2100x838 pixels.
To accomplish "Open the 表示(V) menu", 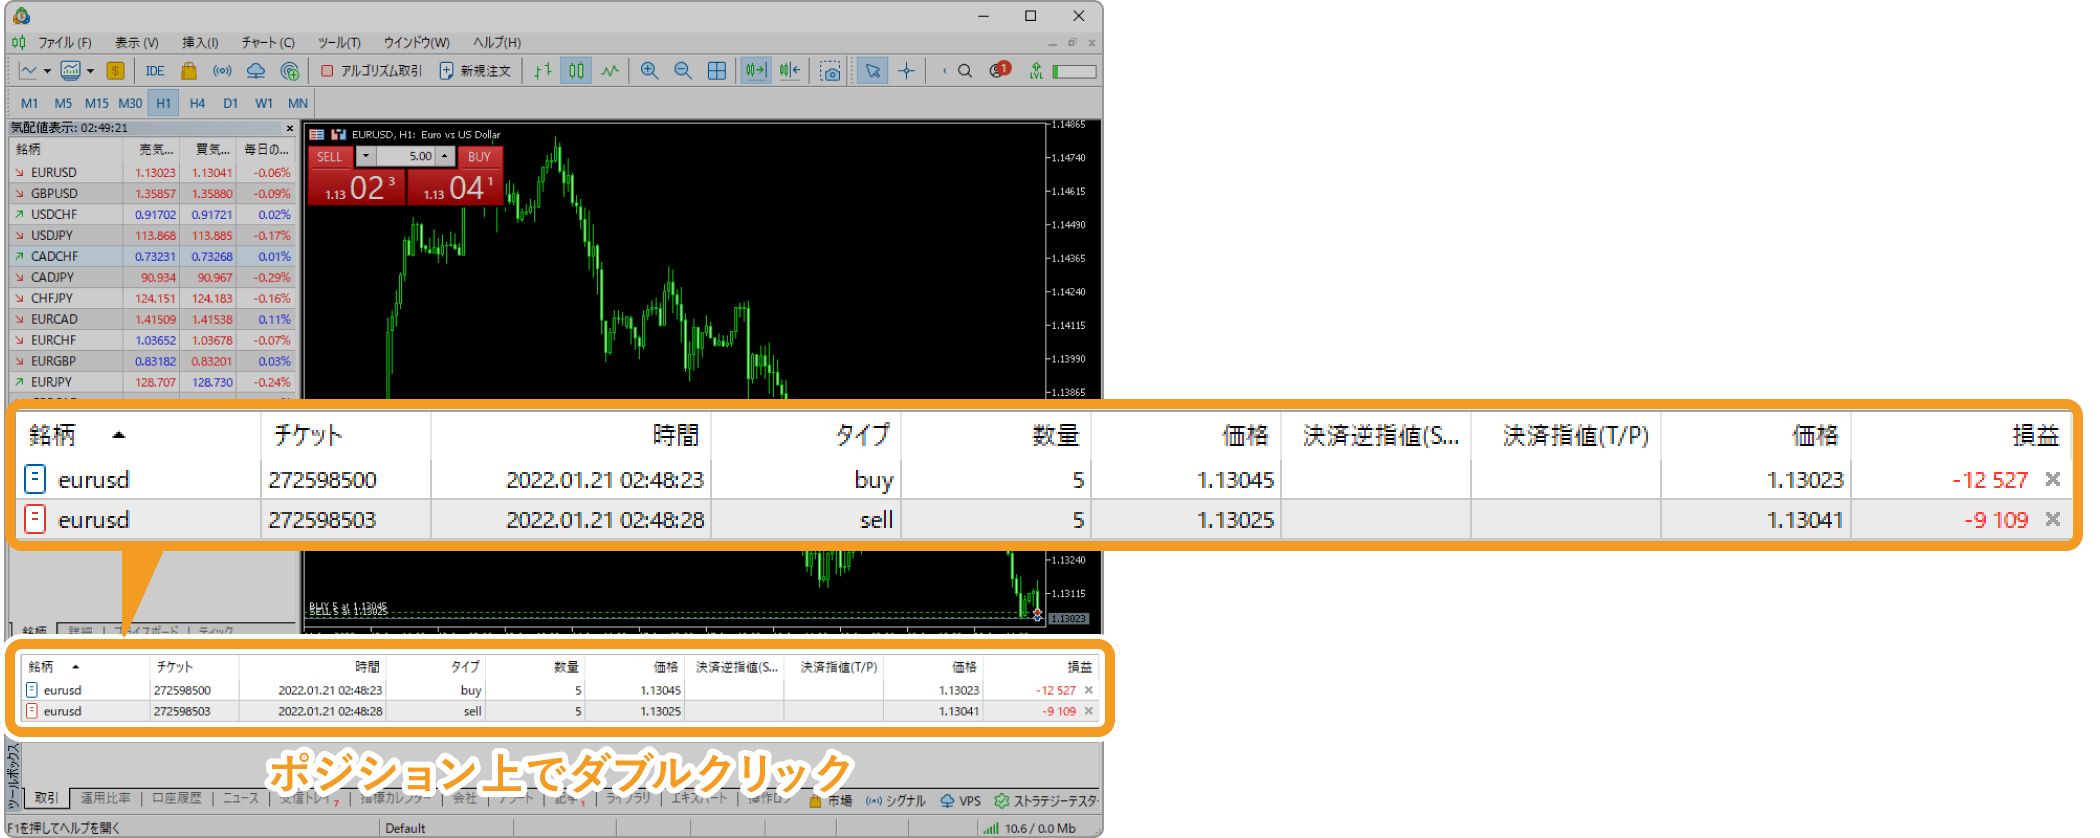I will point(137,43).
